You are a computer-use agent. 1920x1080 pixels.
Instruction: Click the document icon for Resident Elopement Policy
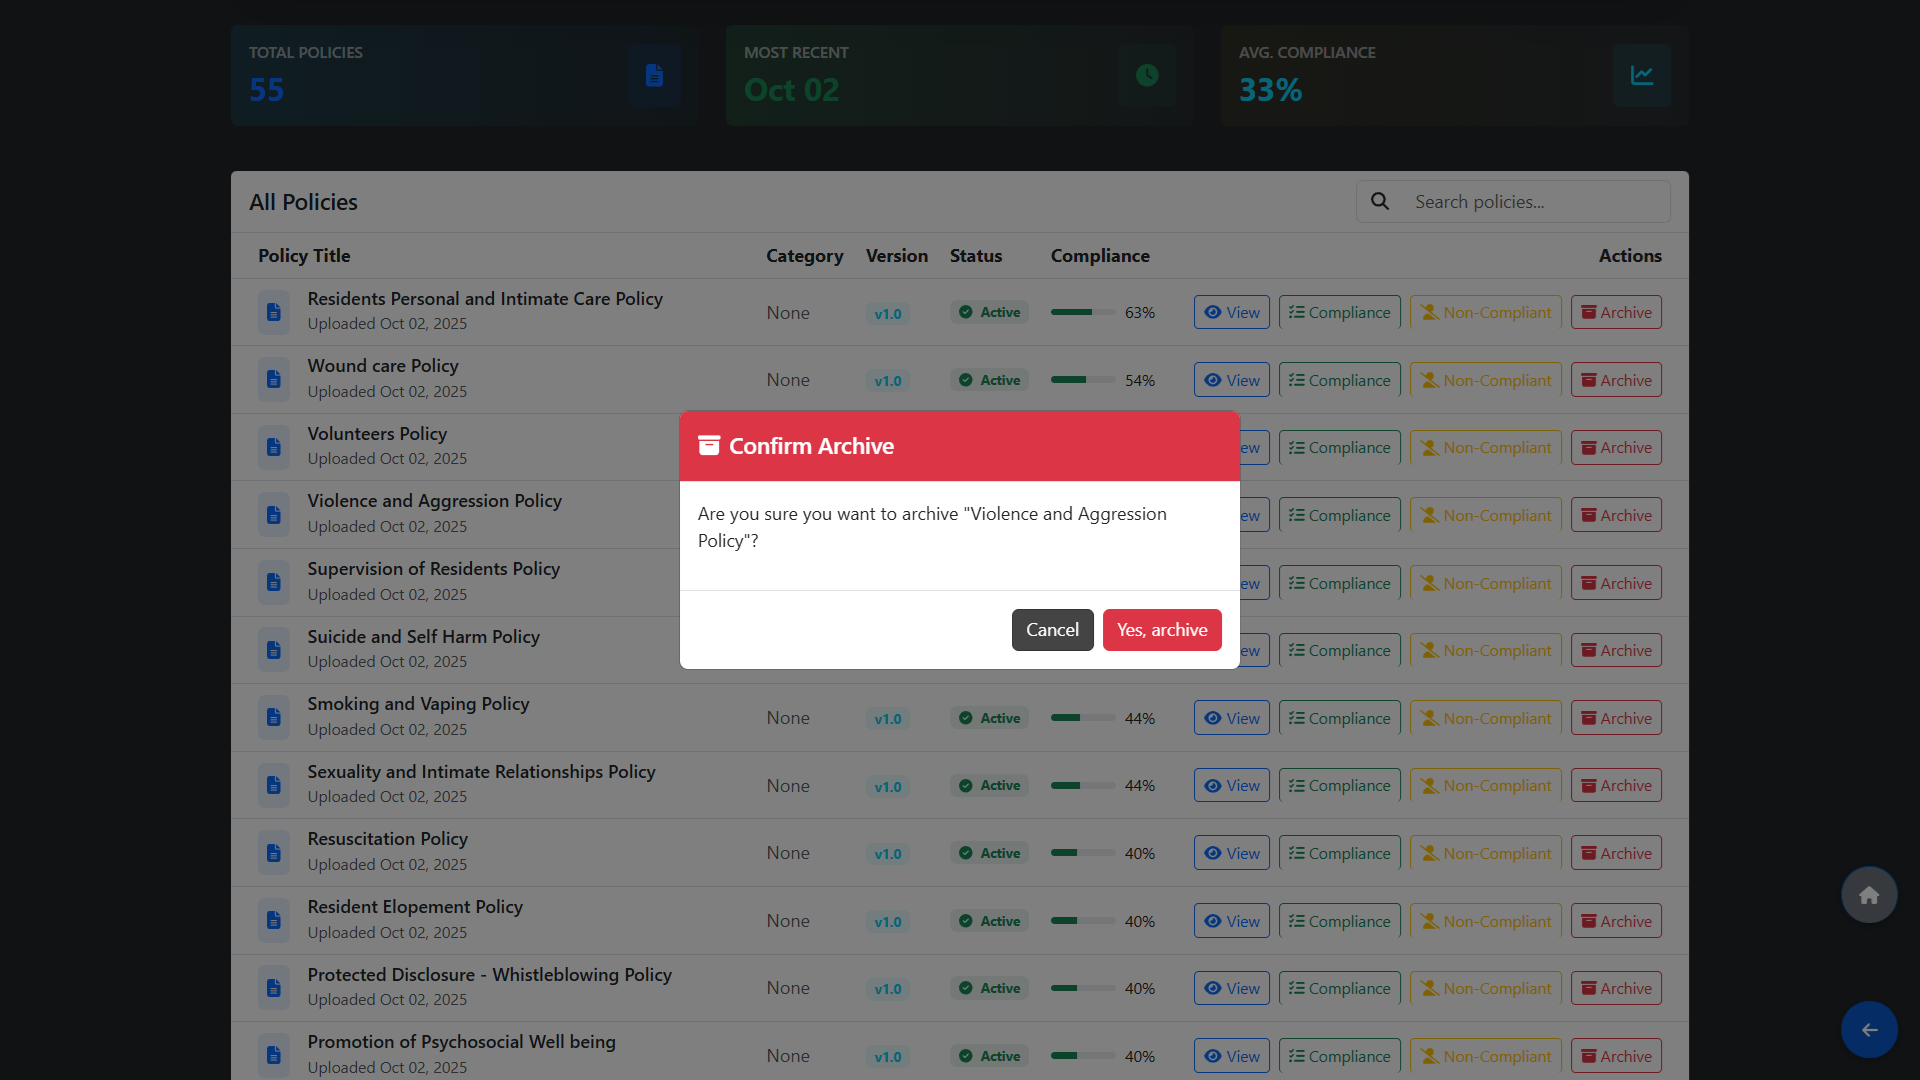(x=274, y=920)
